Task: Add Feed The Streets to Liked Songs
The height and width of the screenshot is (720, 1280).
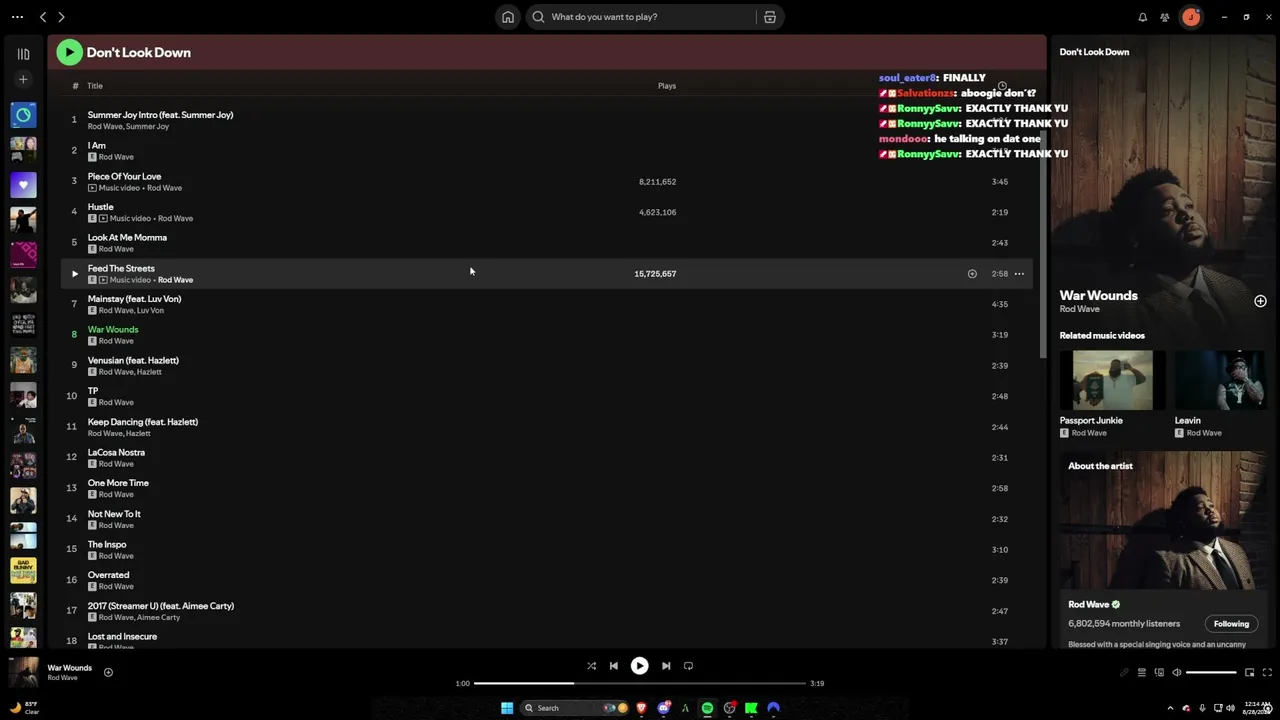Action: tap(972, 274)
